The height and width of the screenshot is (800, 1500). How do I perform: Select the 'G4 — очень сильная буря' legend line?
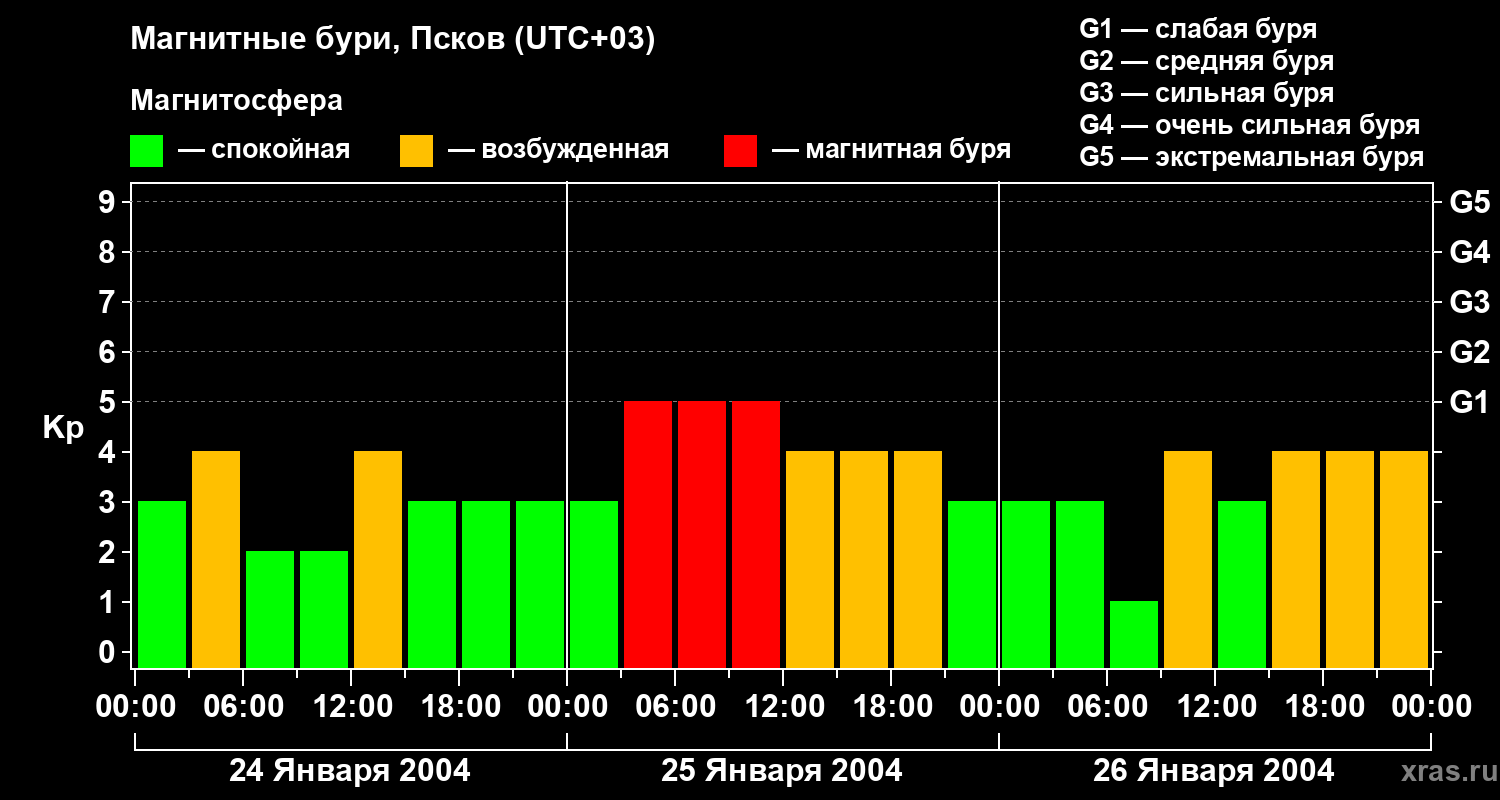pyautogui.click(x=1250, y=125)
